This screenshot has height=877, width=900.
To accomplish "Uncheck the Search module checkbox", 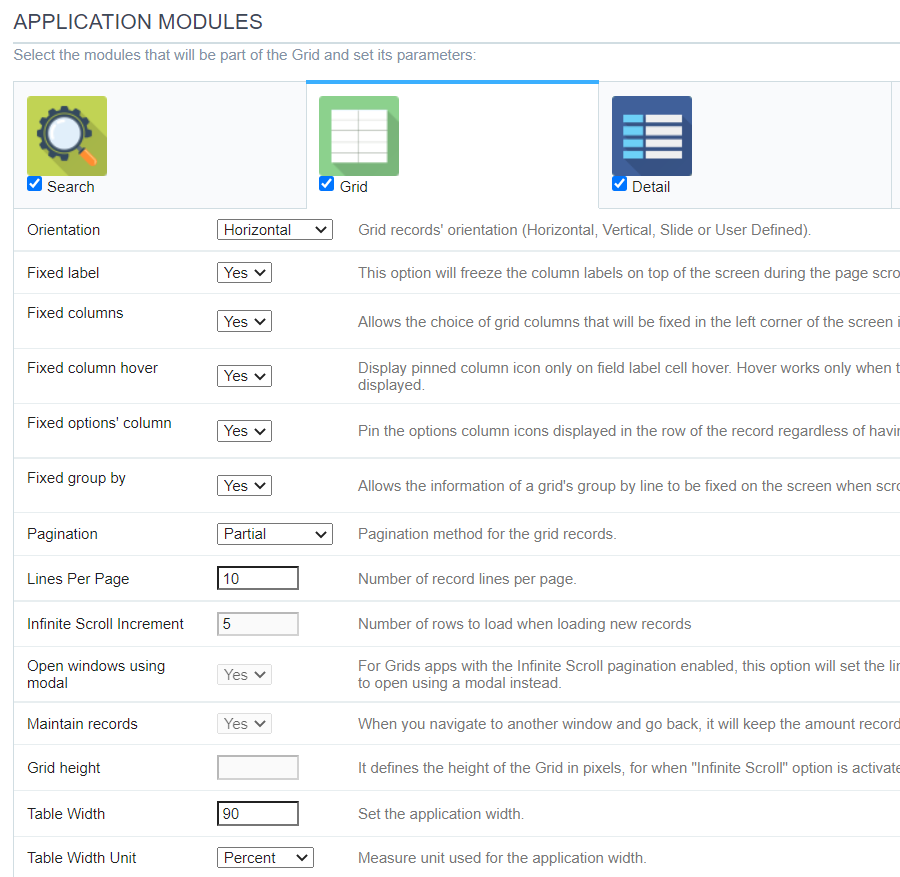I will 33,183.
